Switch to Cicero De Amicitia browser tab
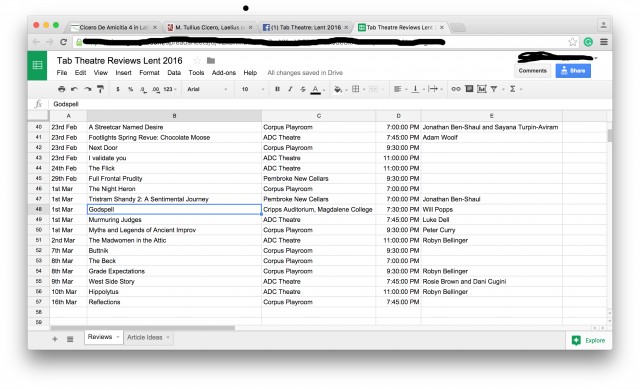The width and height of the screenshot is (640, 389). pyautogui.click(x=114, y=27)
